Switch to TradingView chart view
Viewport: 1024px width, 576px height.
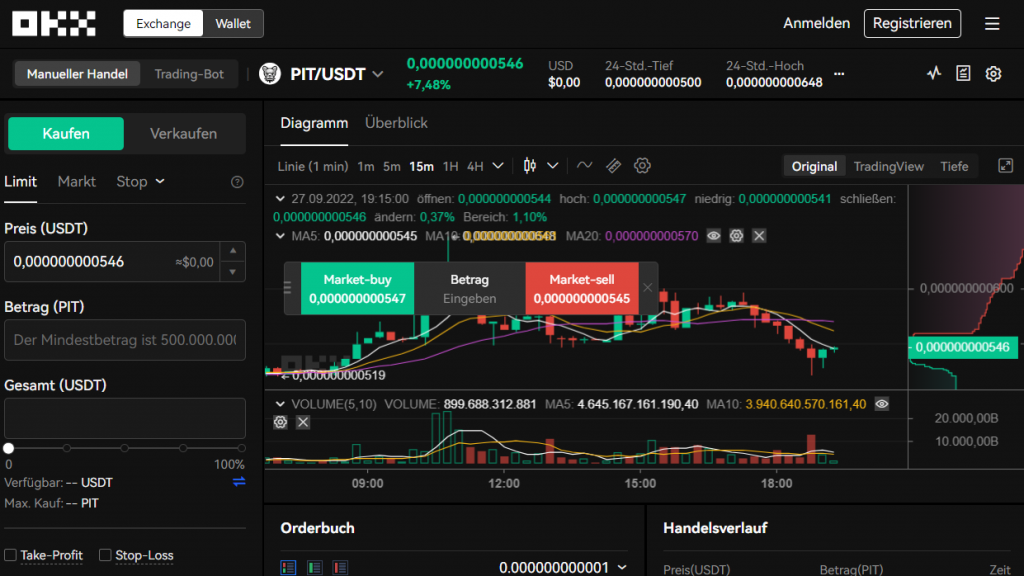click(x=888, y=166)
